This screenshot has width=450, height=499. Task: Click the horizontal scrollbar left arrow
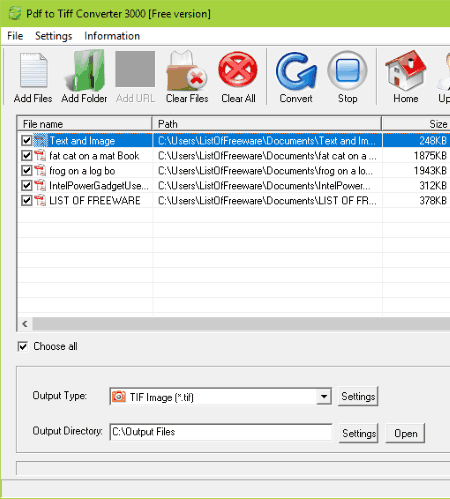pos(25,324)
